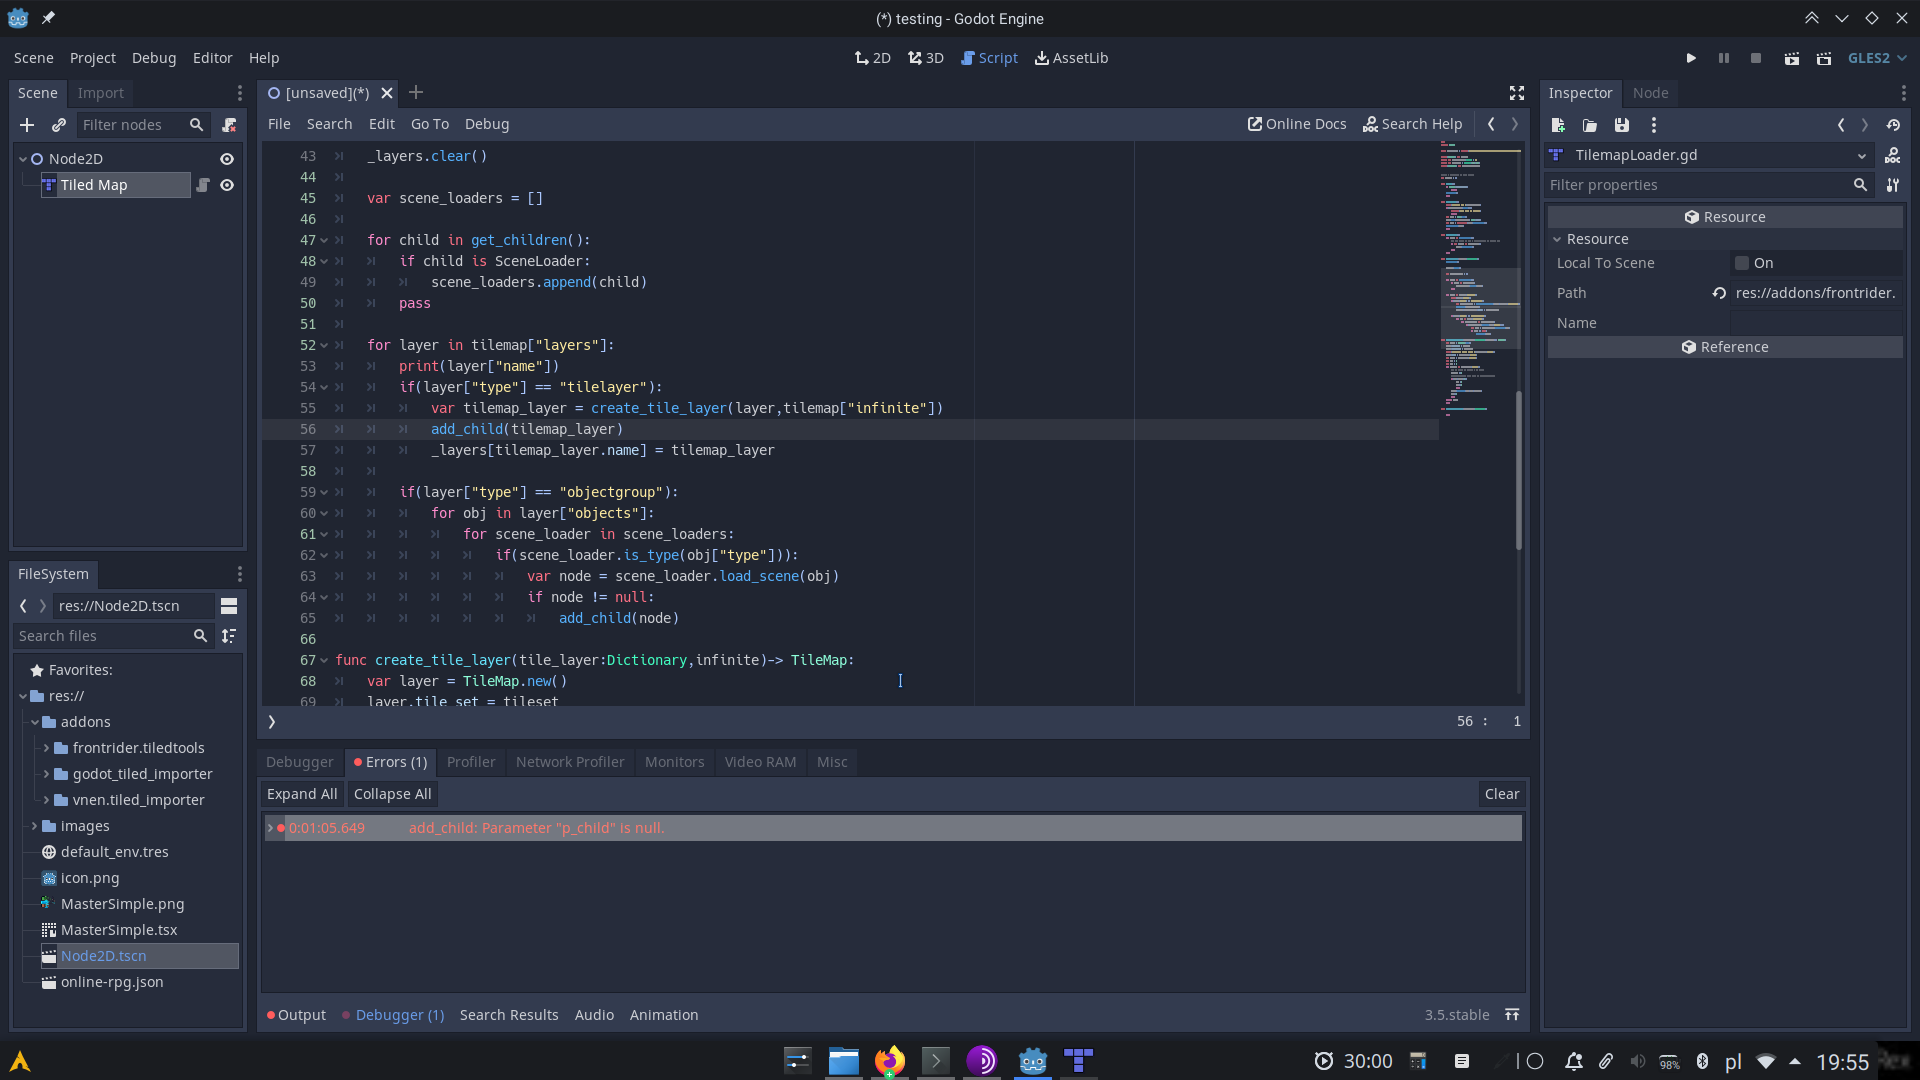Open the Instance Child Scene link icon
This screenshot has width=1920, height=1080.
58,125
